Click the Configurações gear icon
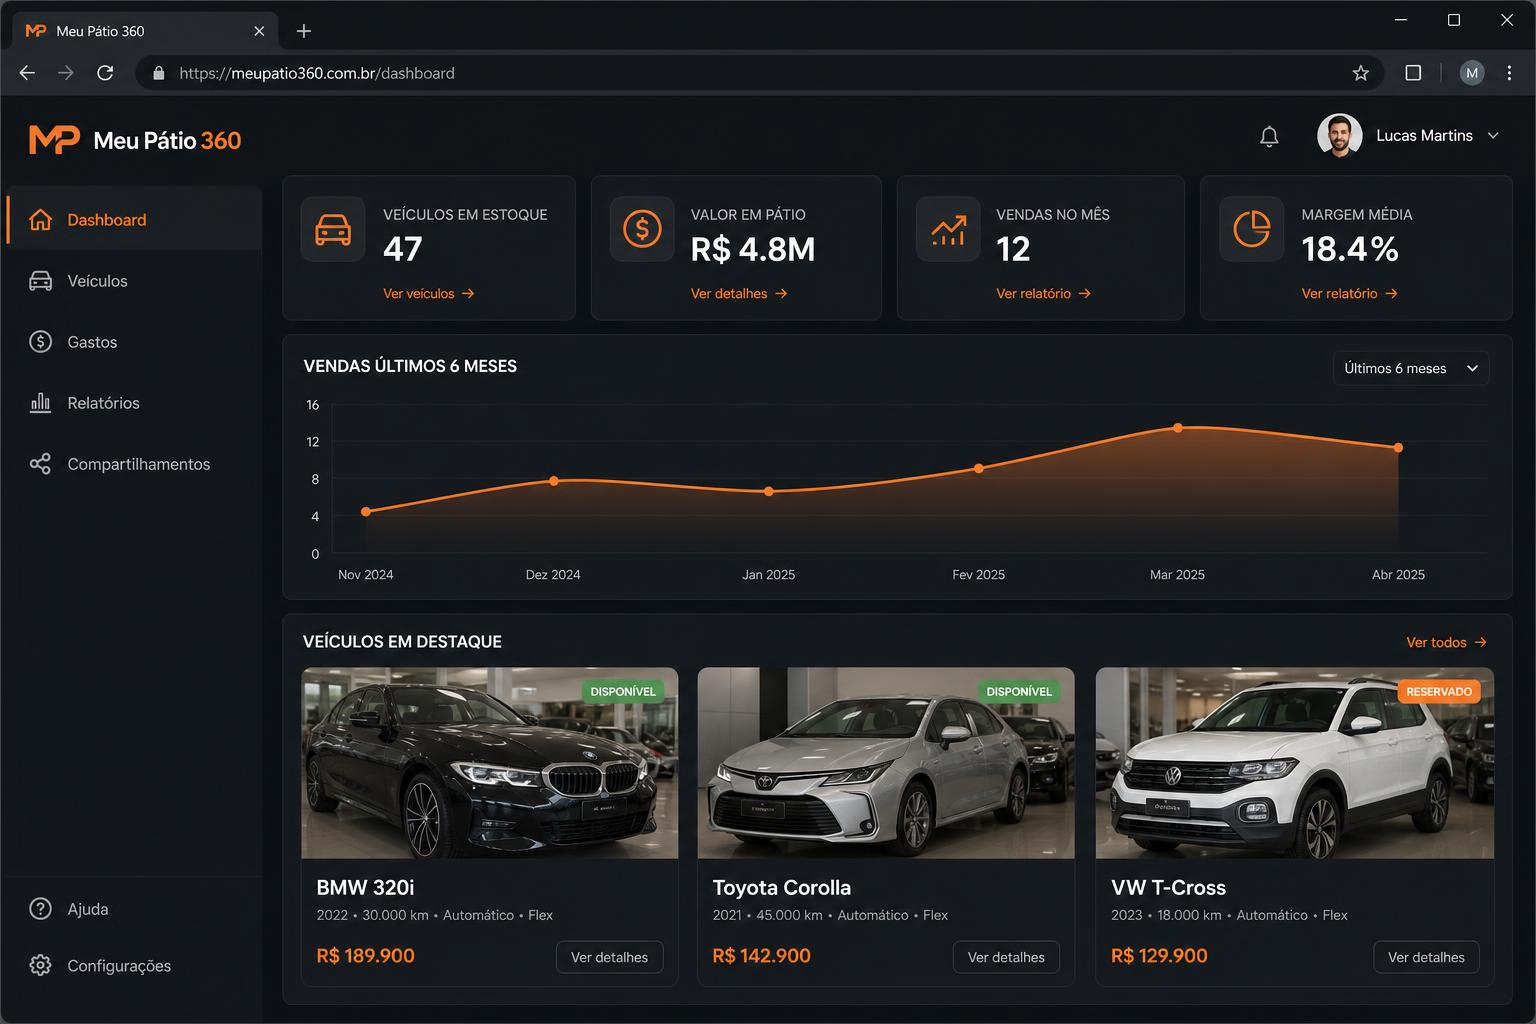 coord(40,966)
